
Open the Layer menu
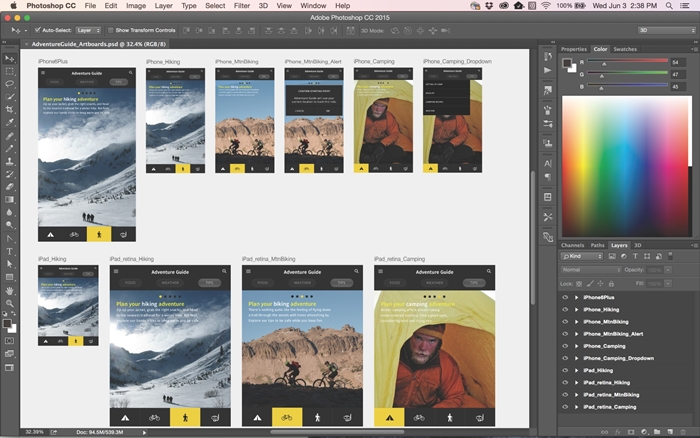point(163,6)
